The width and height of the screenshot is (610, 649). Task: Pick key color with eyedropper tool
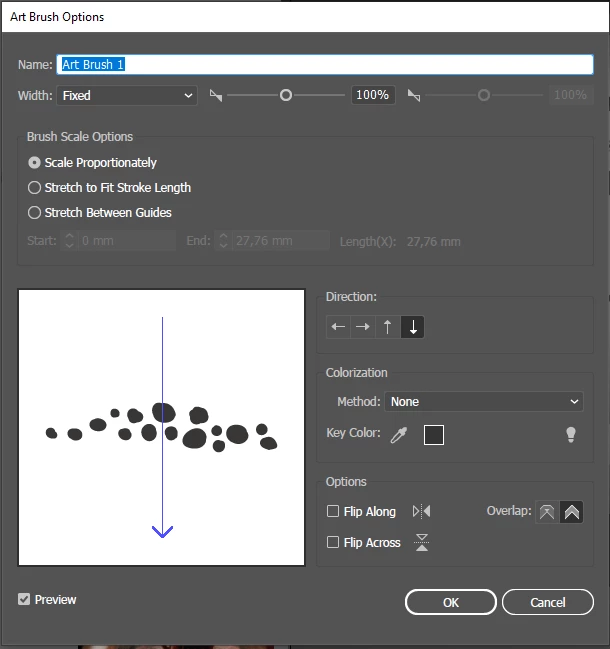399,435
